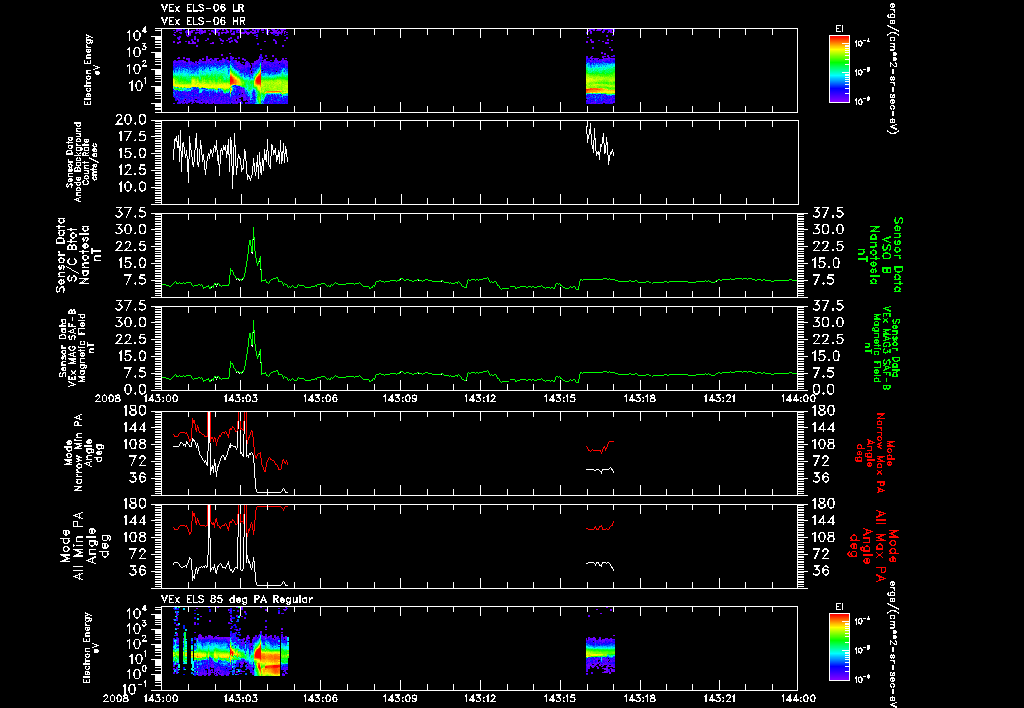
Task: Select the 'VEx ELS 85 deg PA Regular' title
Action: 237,599
